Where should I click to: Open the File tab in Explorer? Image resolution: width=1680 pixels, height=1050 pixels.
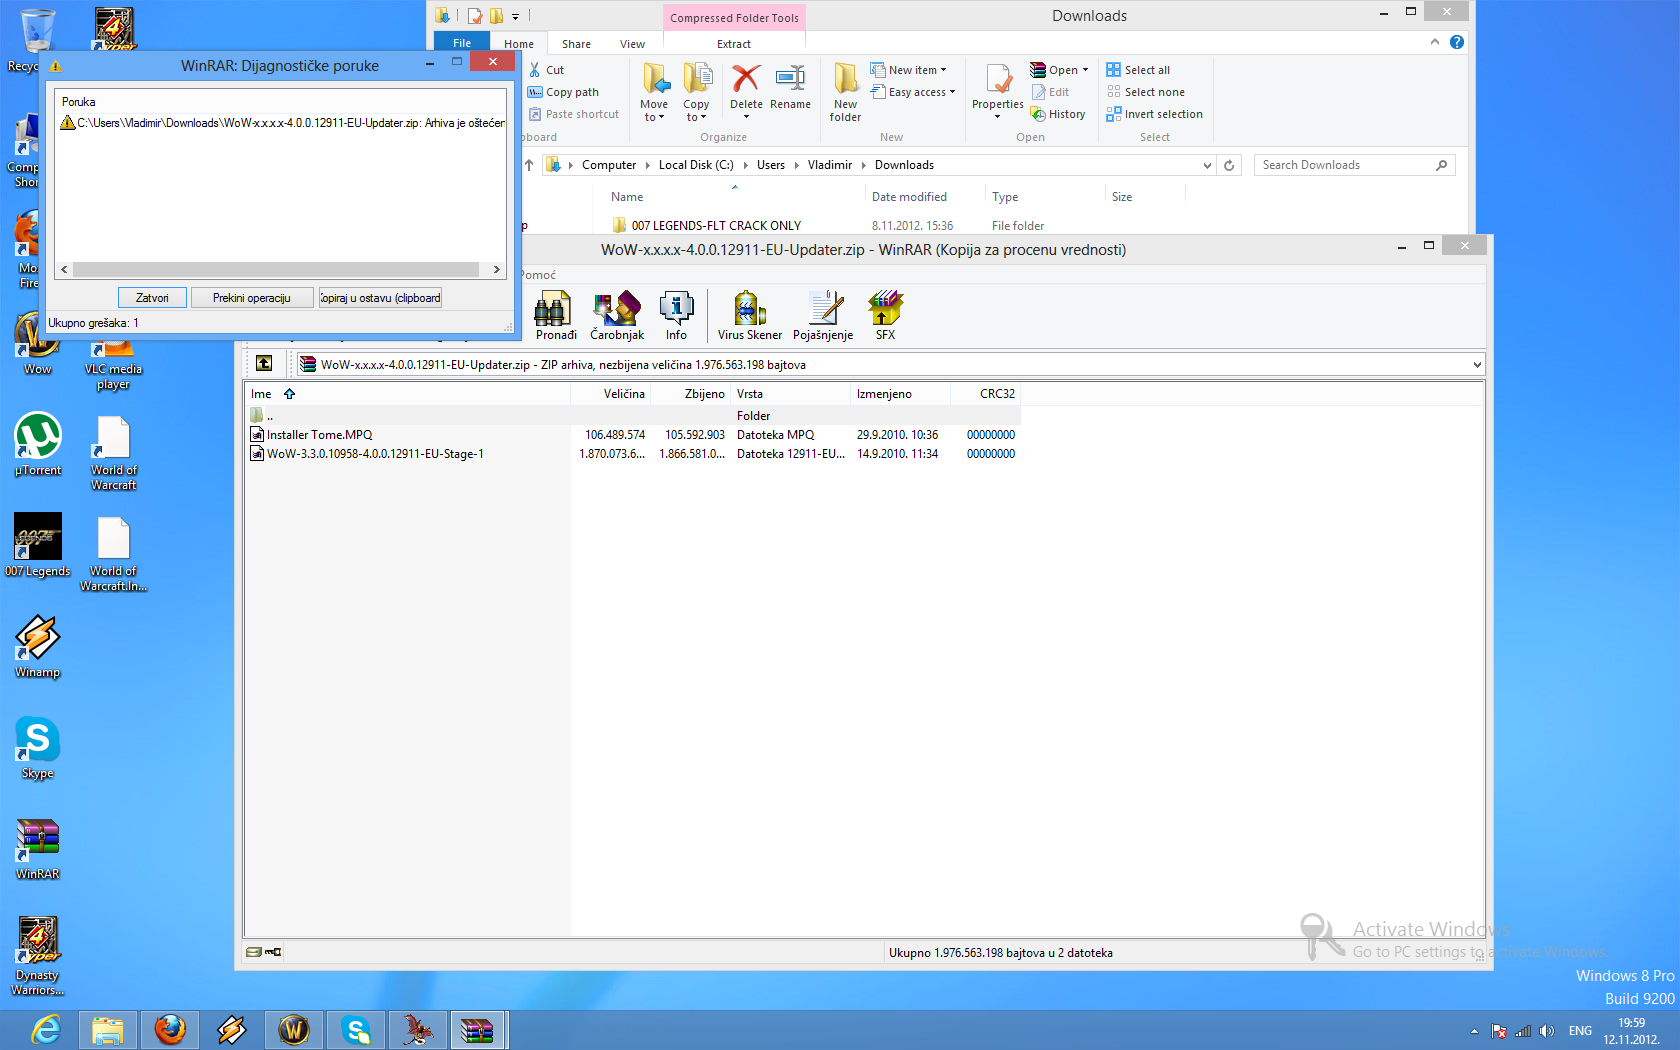coord(462,43)
